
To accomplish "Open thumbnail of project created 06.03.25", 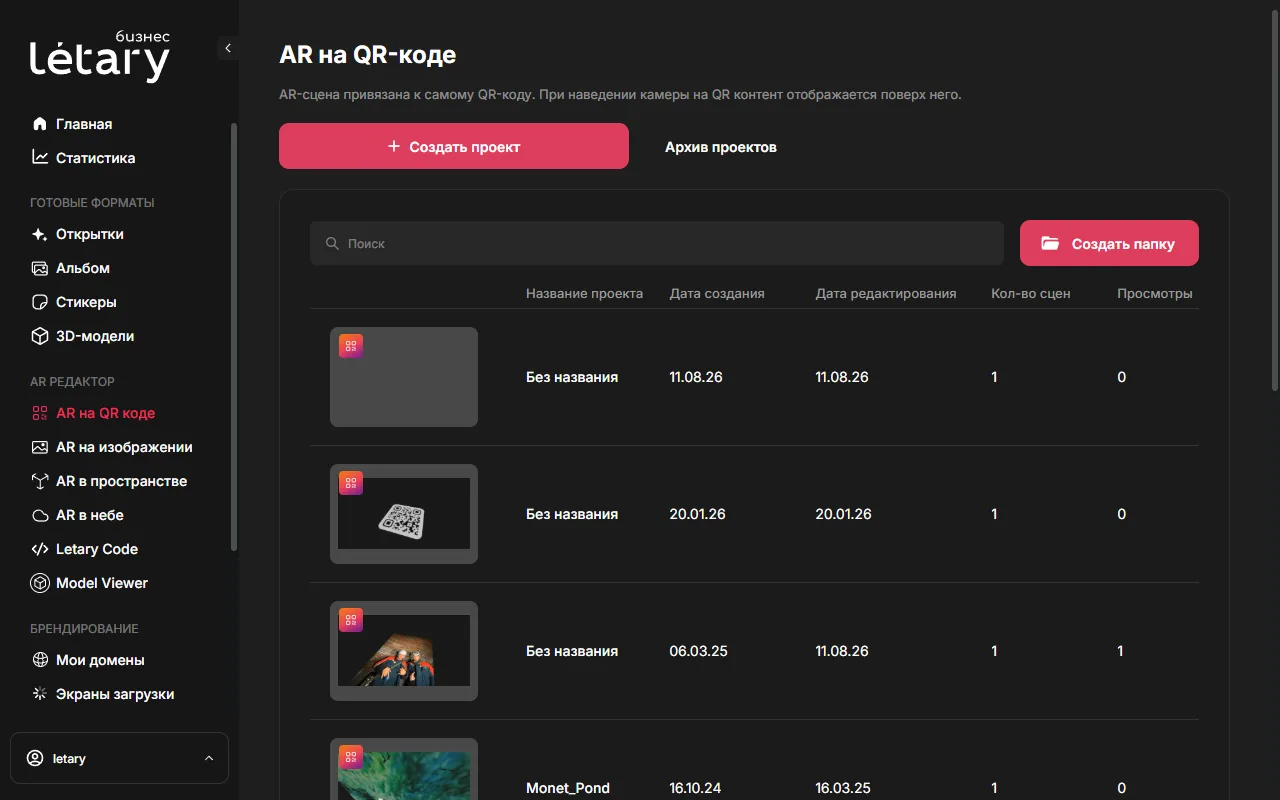I will point(404,651).
